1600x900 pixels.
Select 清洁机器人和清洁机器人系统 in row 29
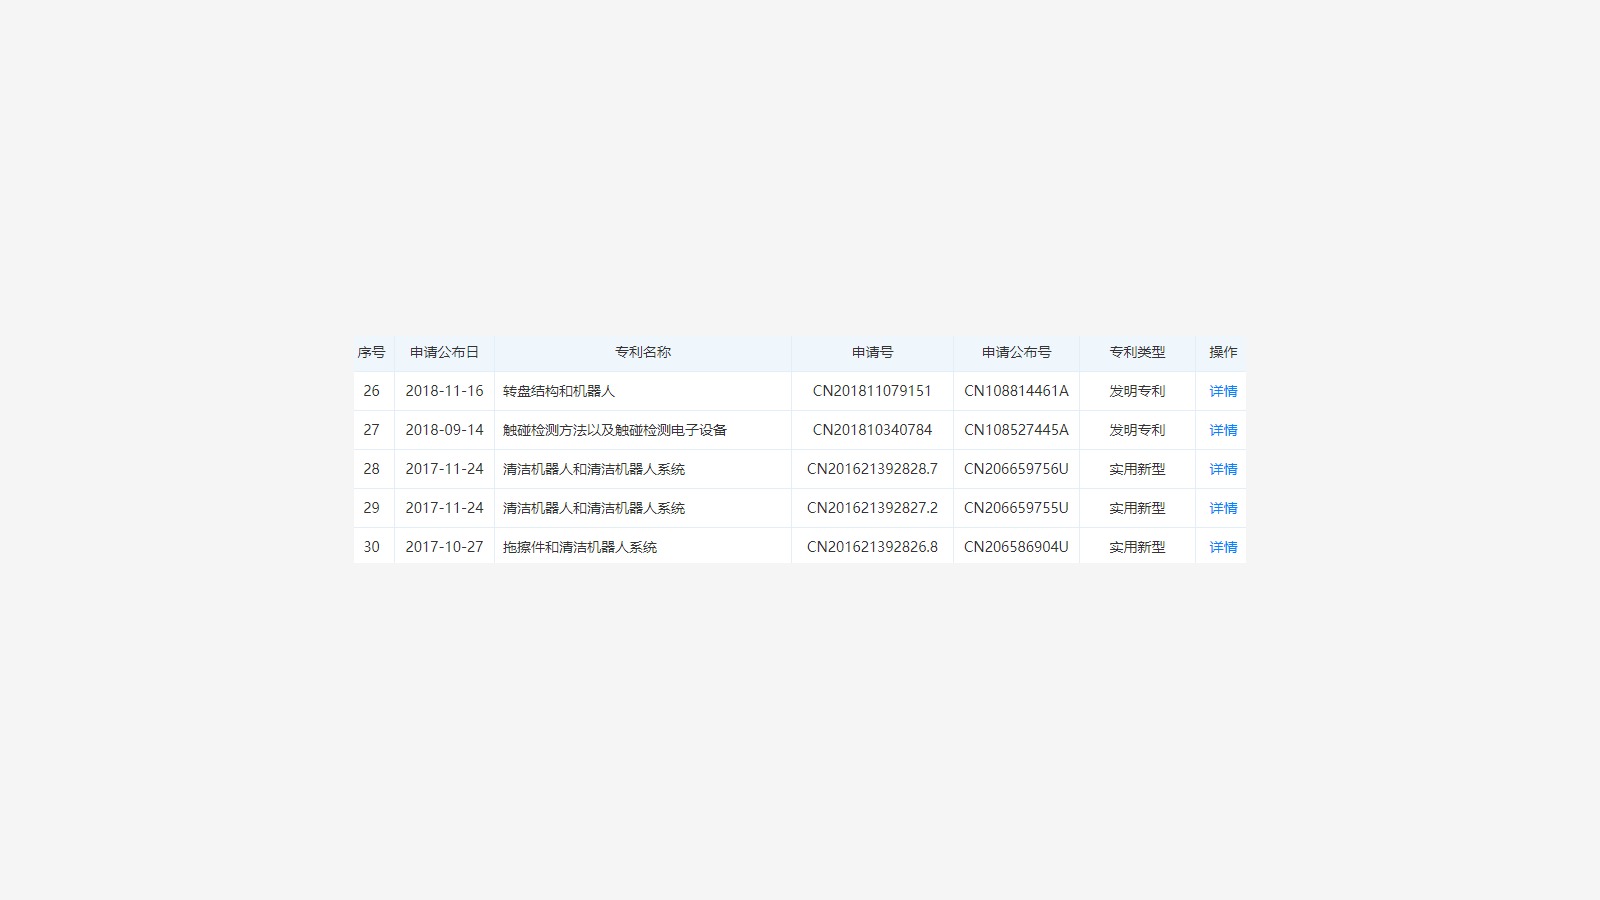coord(594,508)
